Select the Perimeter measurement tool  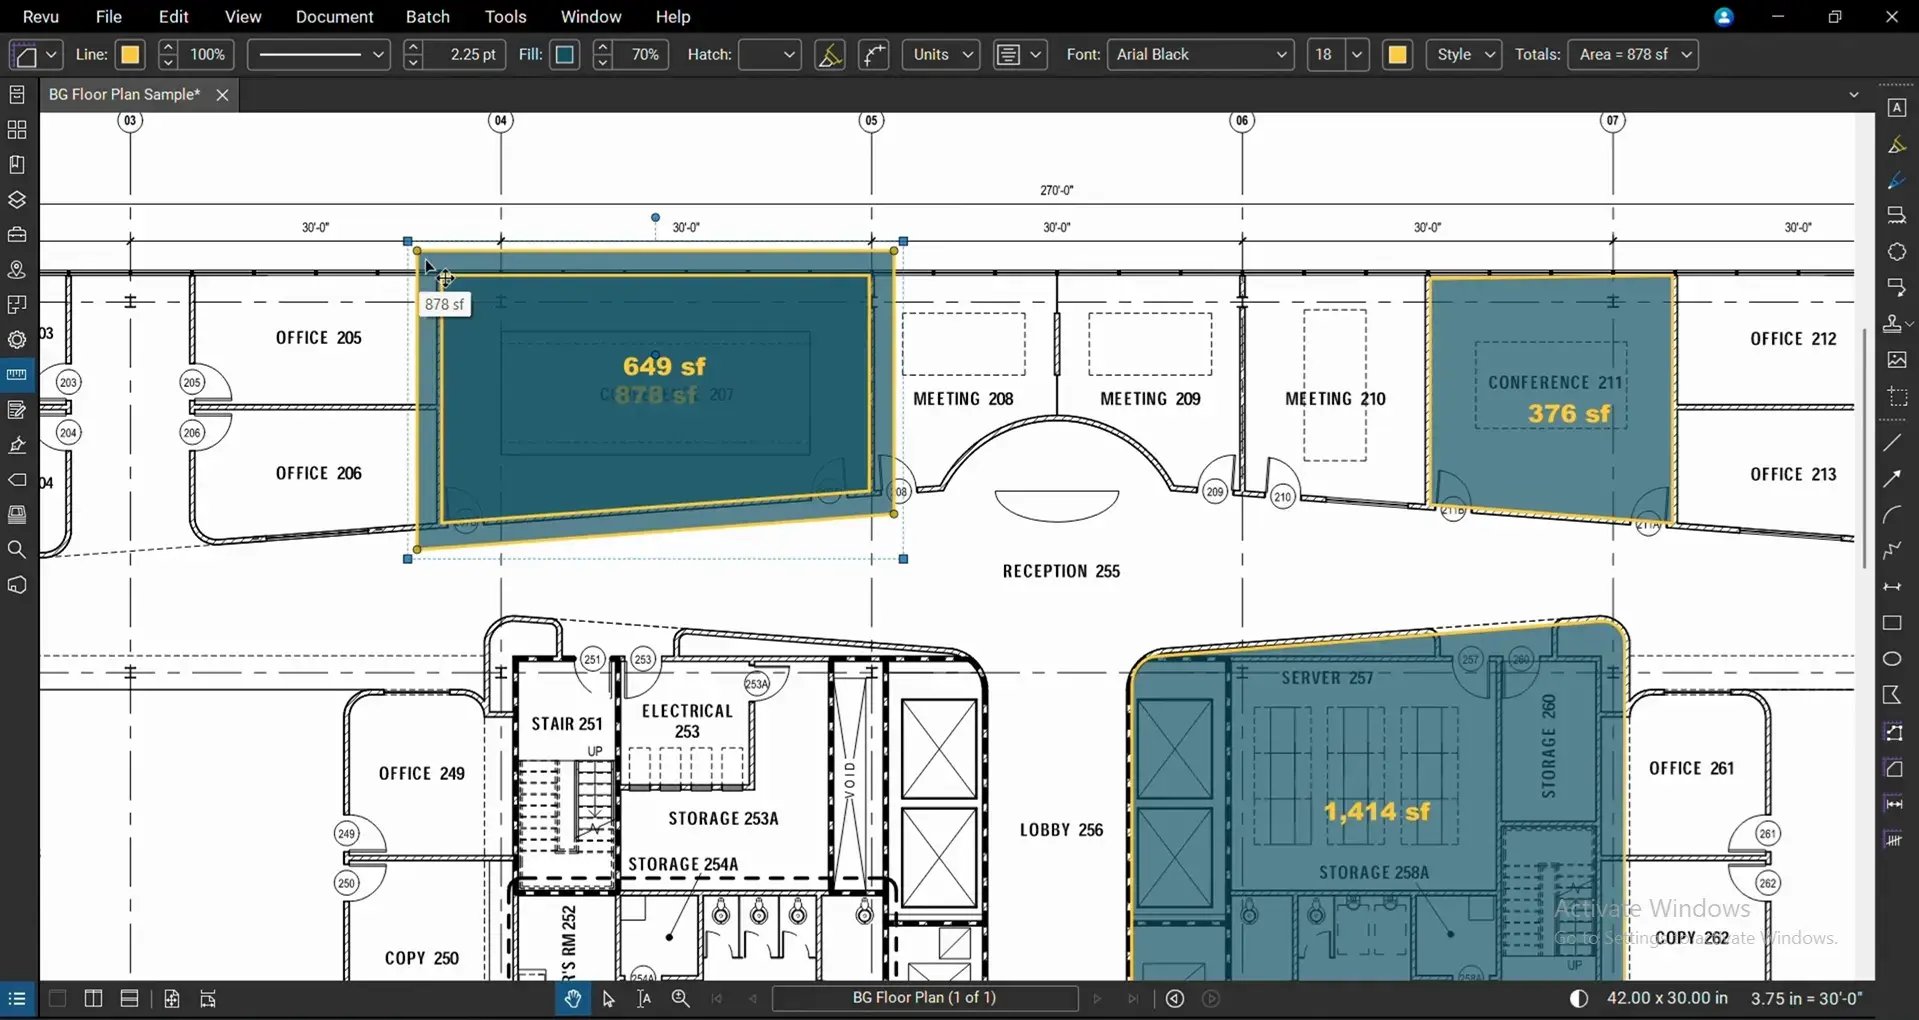coord(1893,732)
